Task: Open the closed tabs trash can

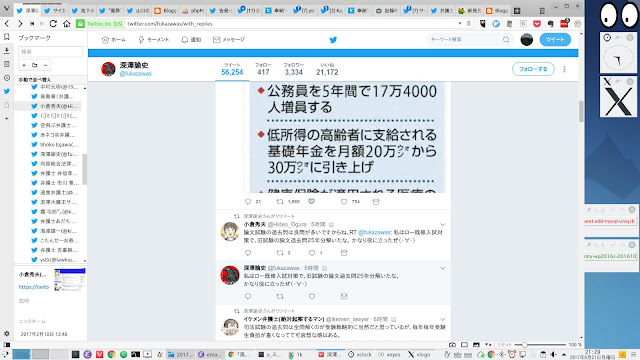Action: [542, 11]
